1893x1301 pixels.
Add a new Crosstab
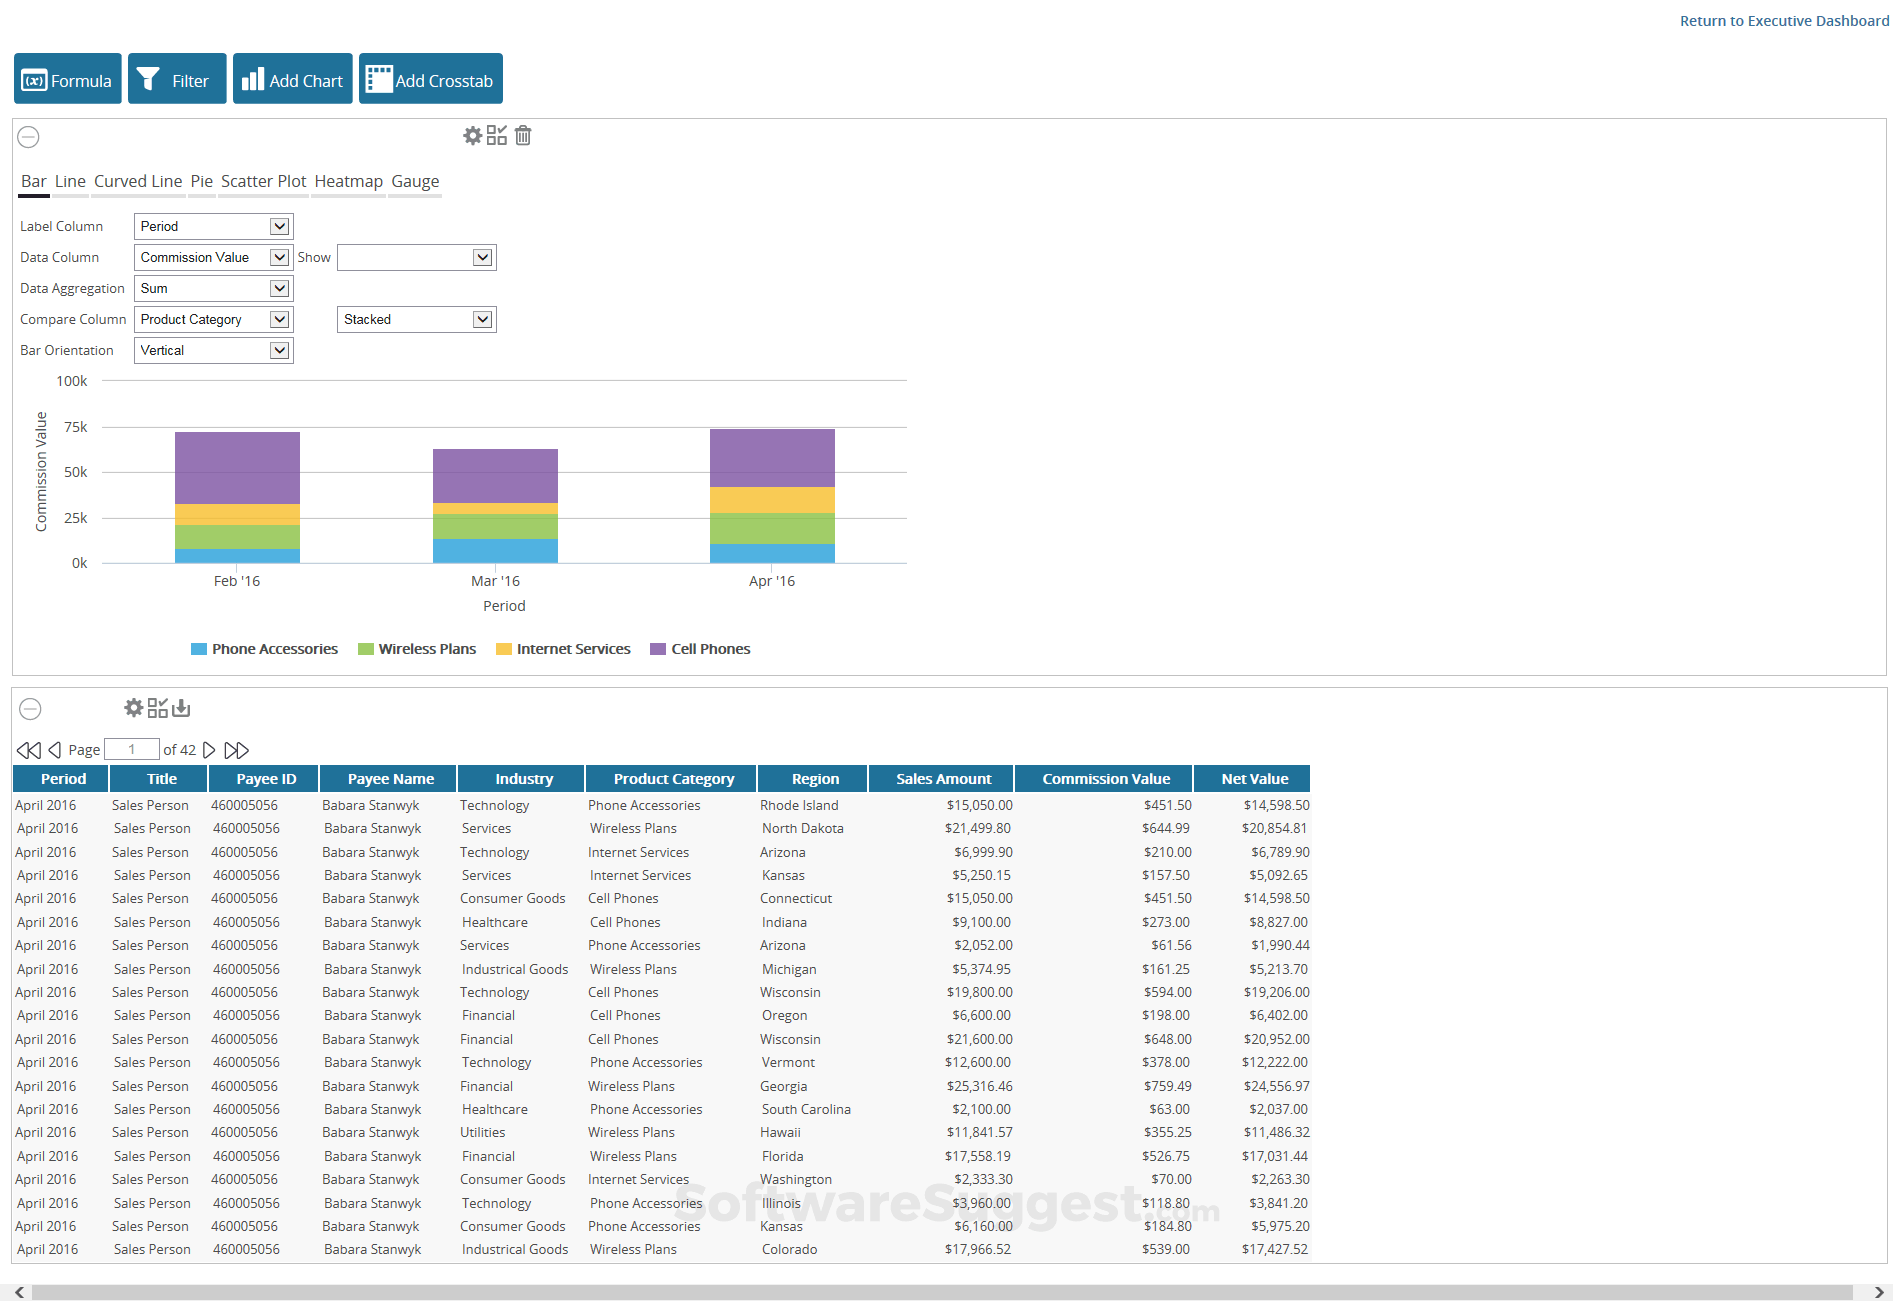(x=430, y=78)
